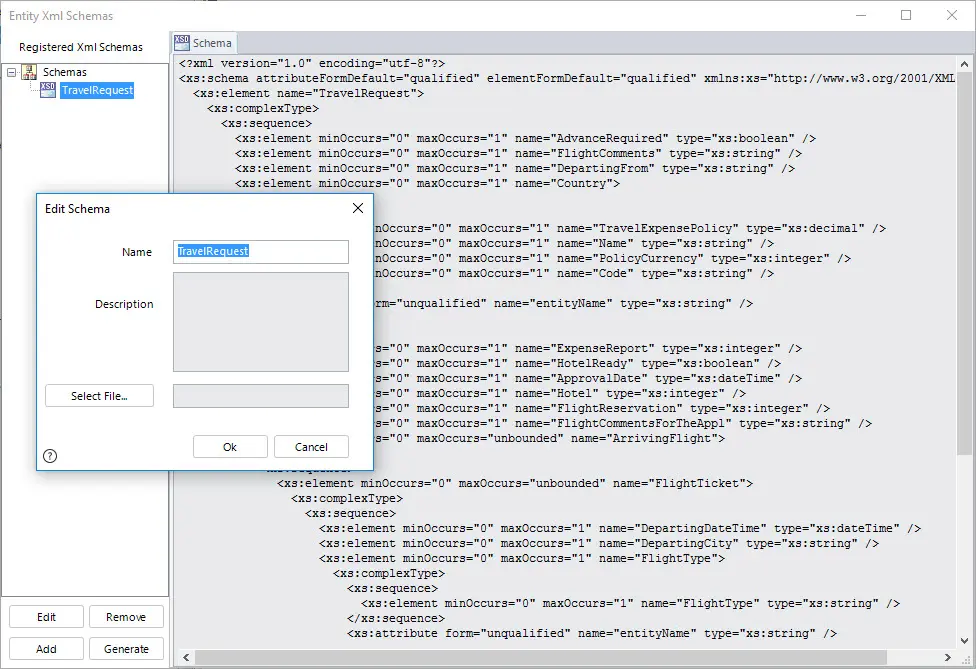
Task: Click the "ExpenseReport" element line
Action: tap(588, 349)
